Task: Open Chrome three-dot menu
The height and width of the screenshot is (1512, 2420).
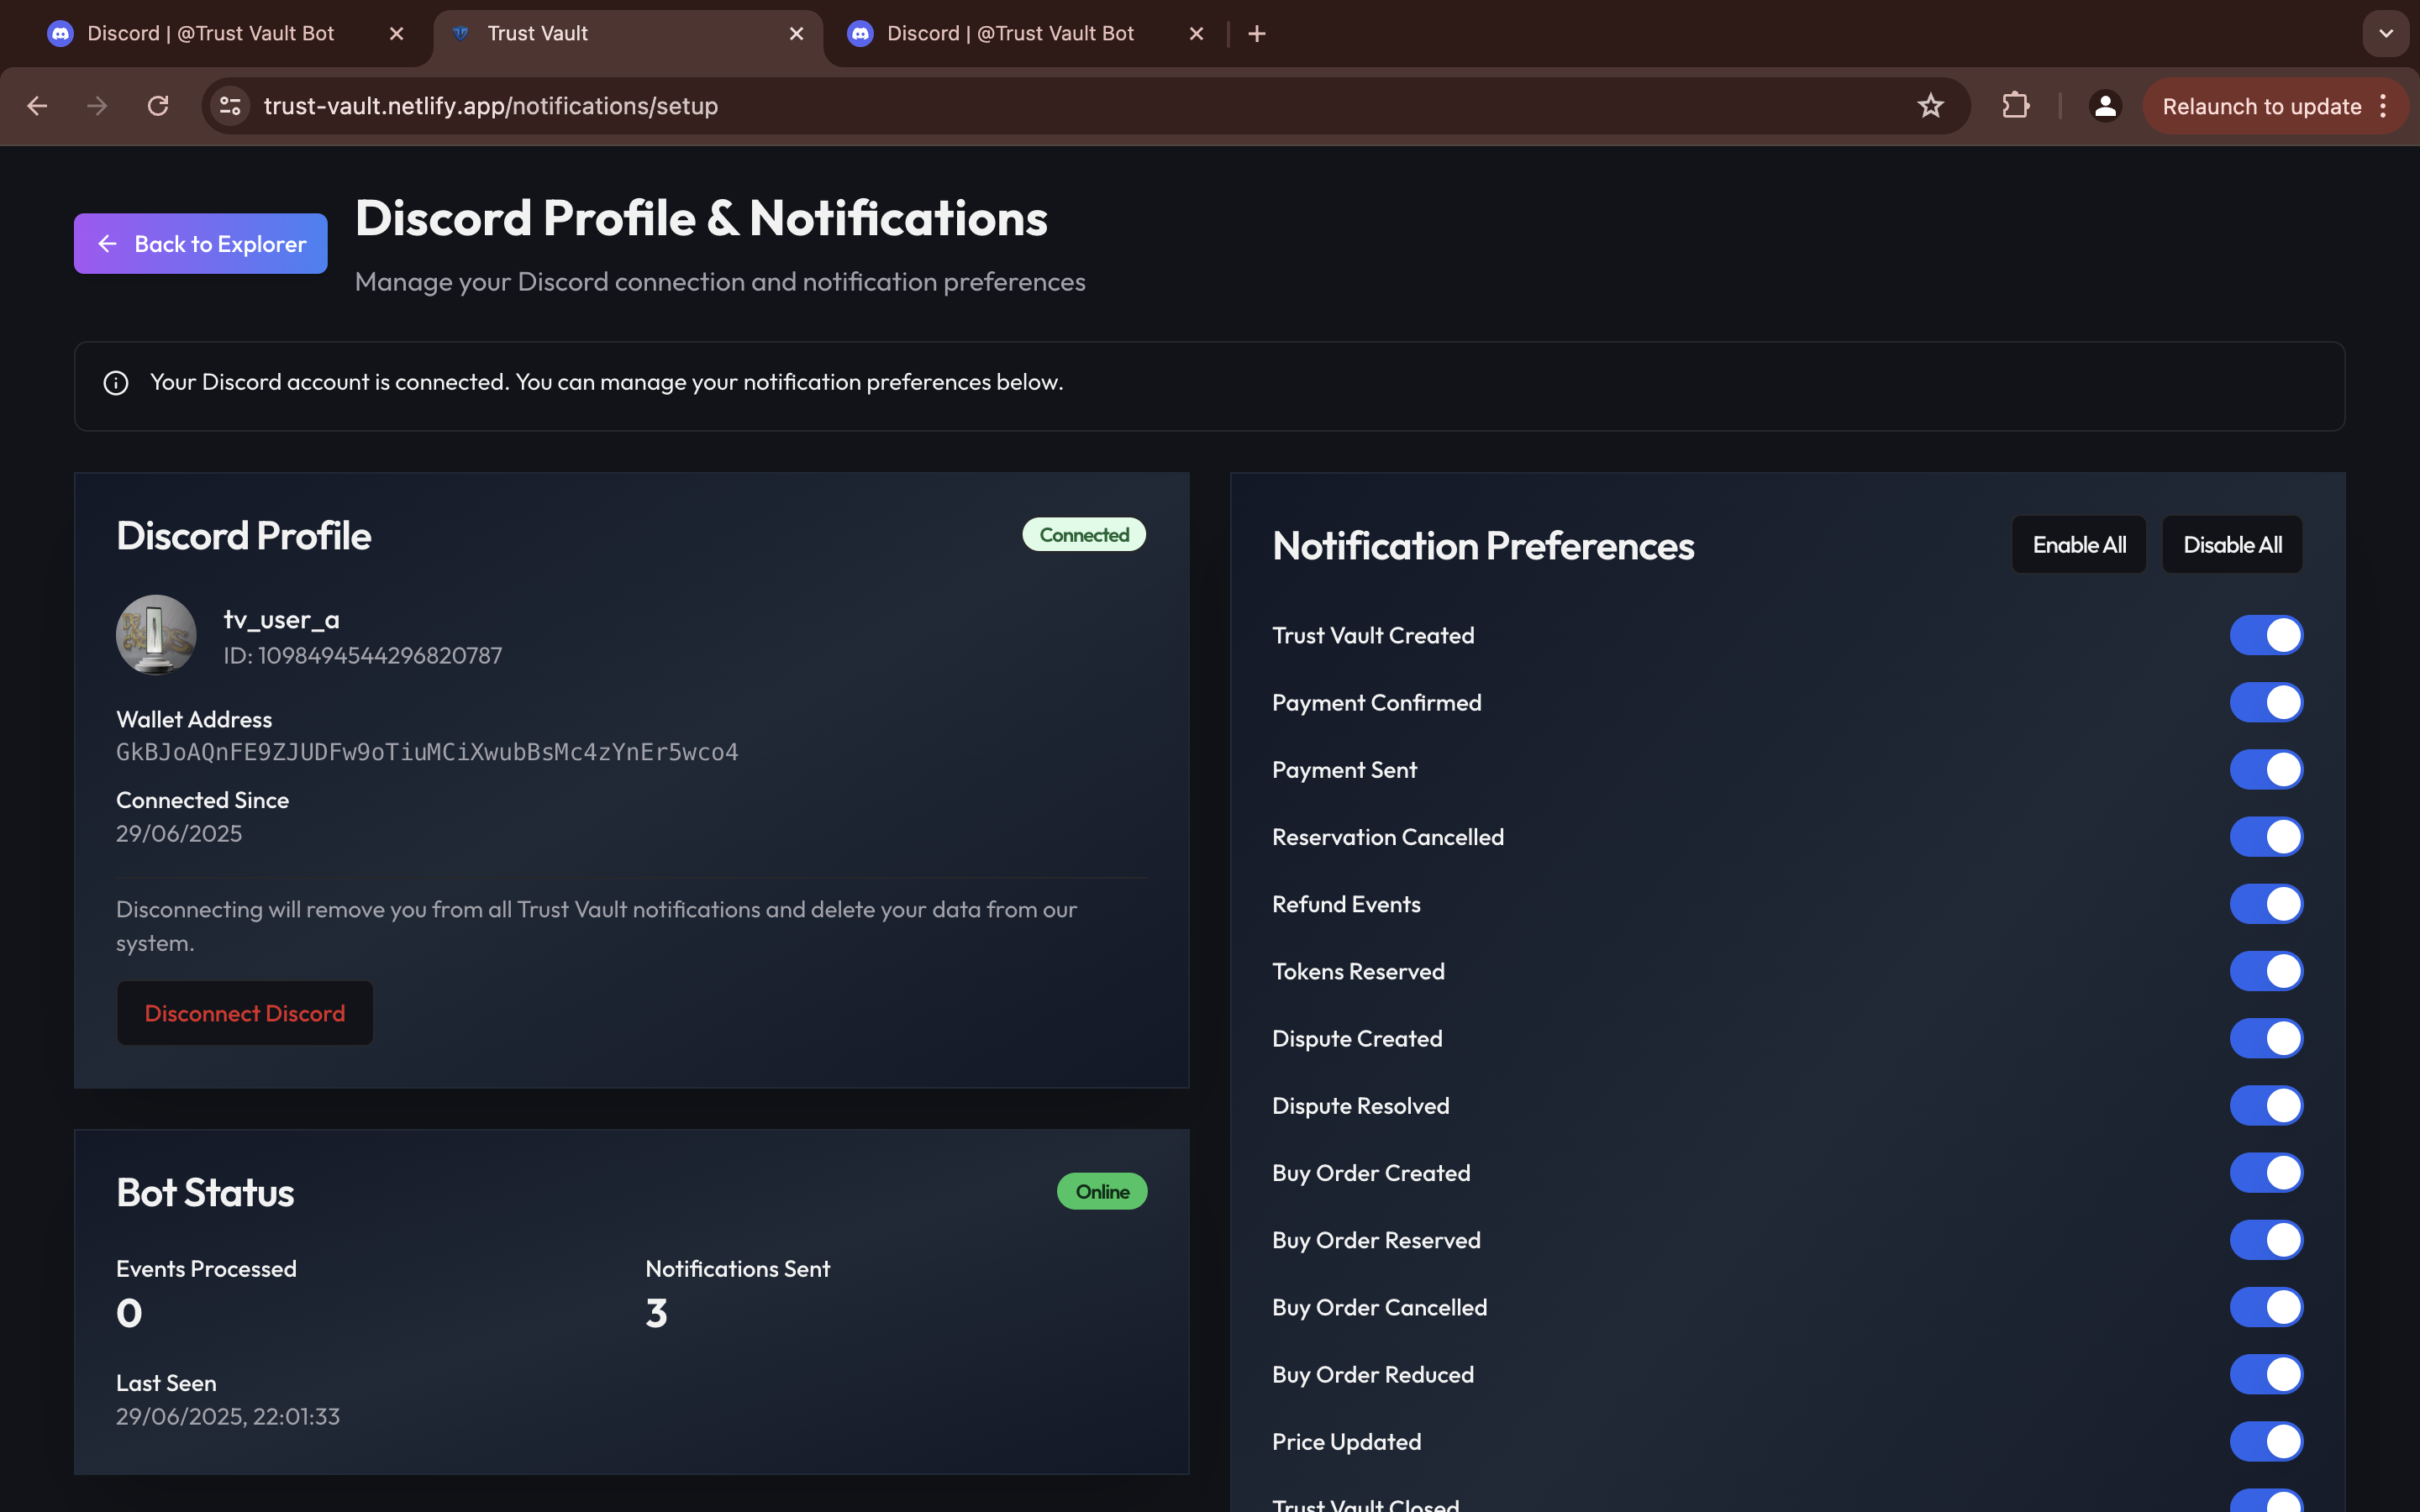Action: [2384, 106]
